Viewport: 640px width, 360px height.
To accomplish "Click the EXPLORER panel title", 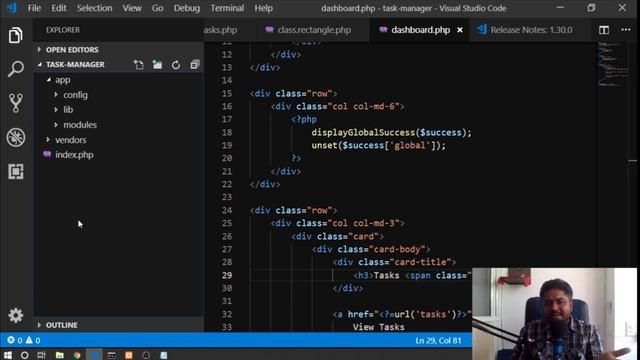I will 63,30.
